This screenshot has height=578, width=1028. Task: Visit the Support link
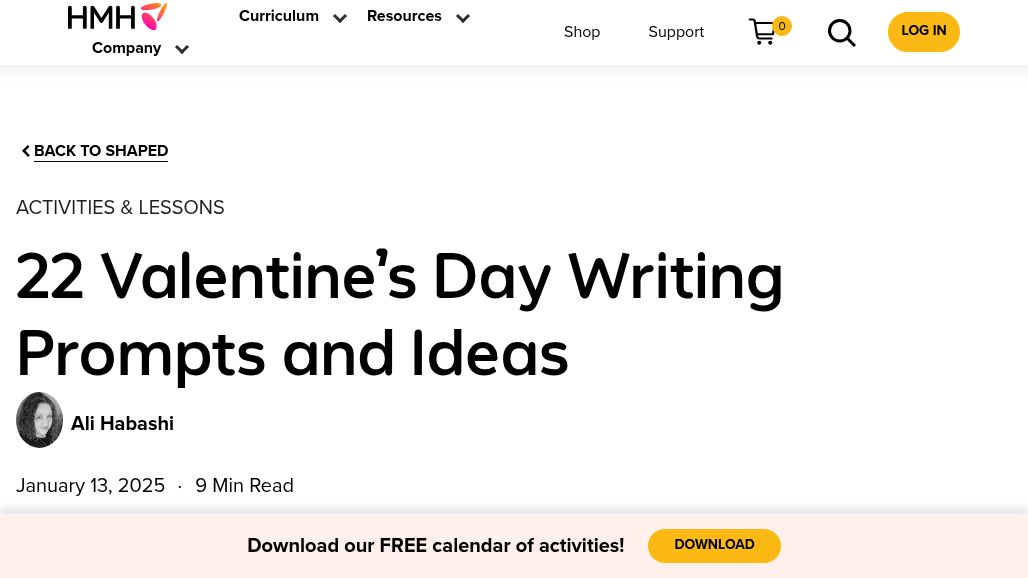click(676, 33)
